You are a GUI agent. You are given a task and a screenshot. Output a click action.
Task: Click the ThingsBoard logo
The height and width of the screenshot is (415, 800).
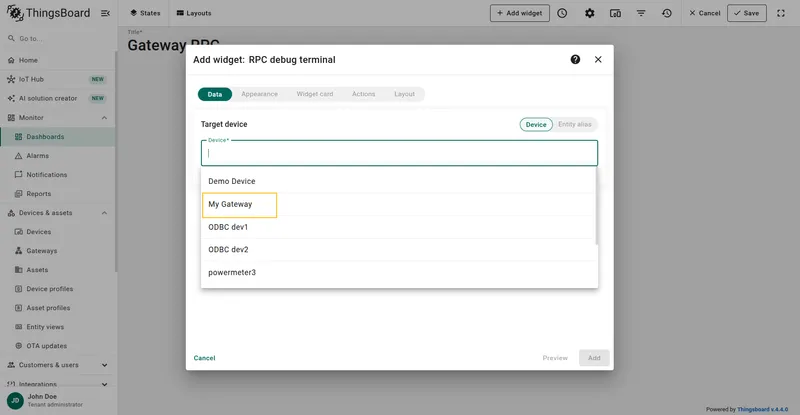(48, 13)
